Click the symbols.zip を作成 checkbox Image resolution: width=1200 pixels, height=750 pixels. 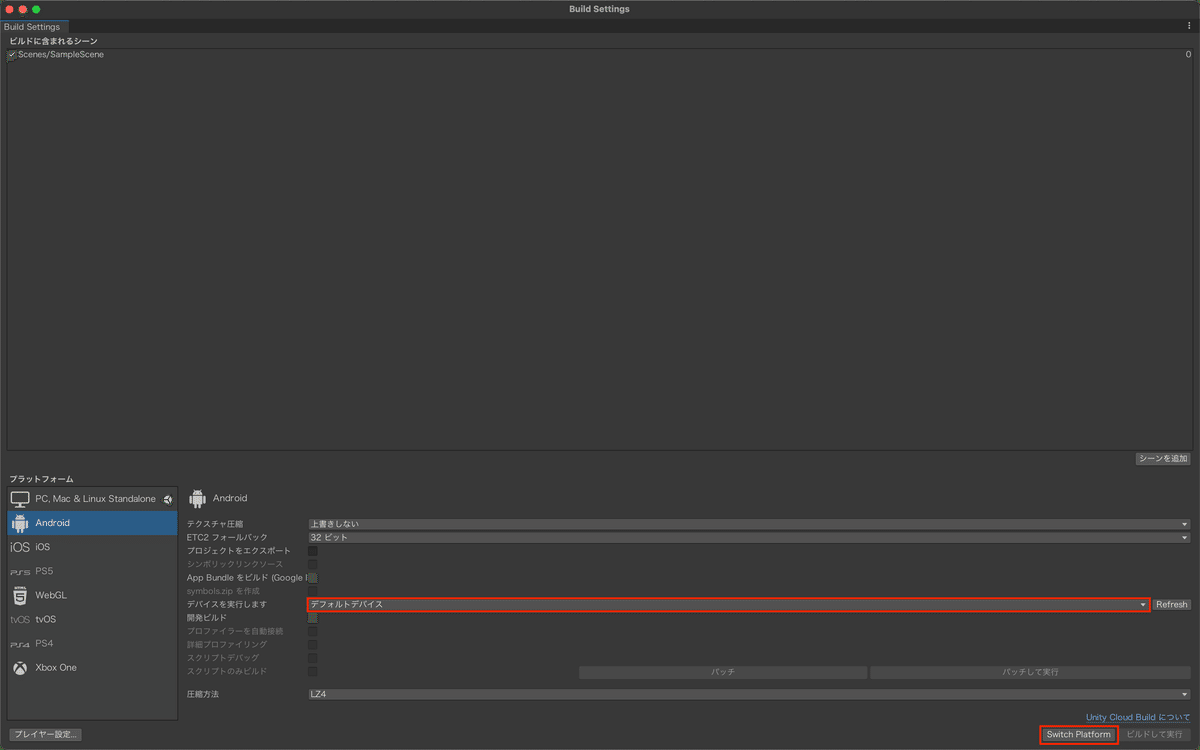313,591
